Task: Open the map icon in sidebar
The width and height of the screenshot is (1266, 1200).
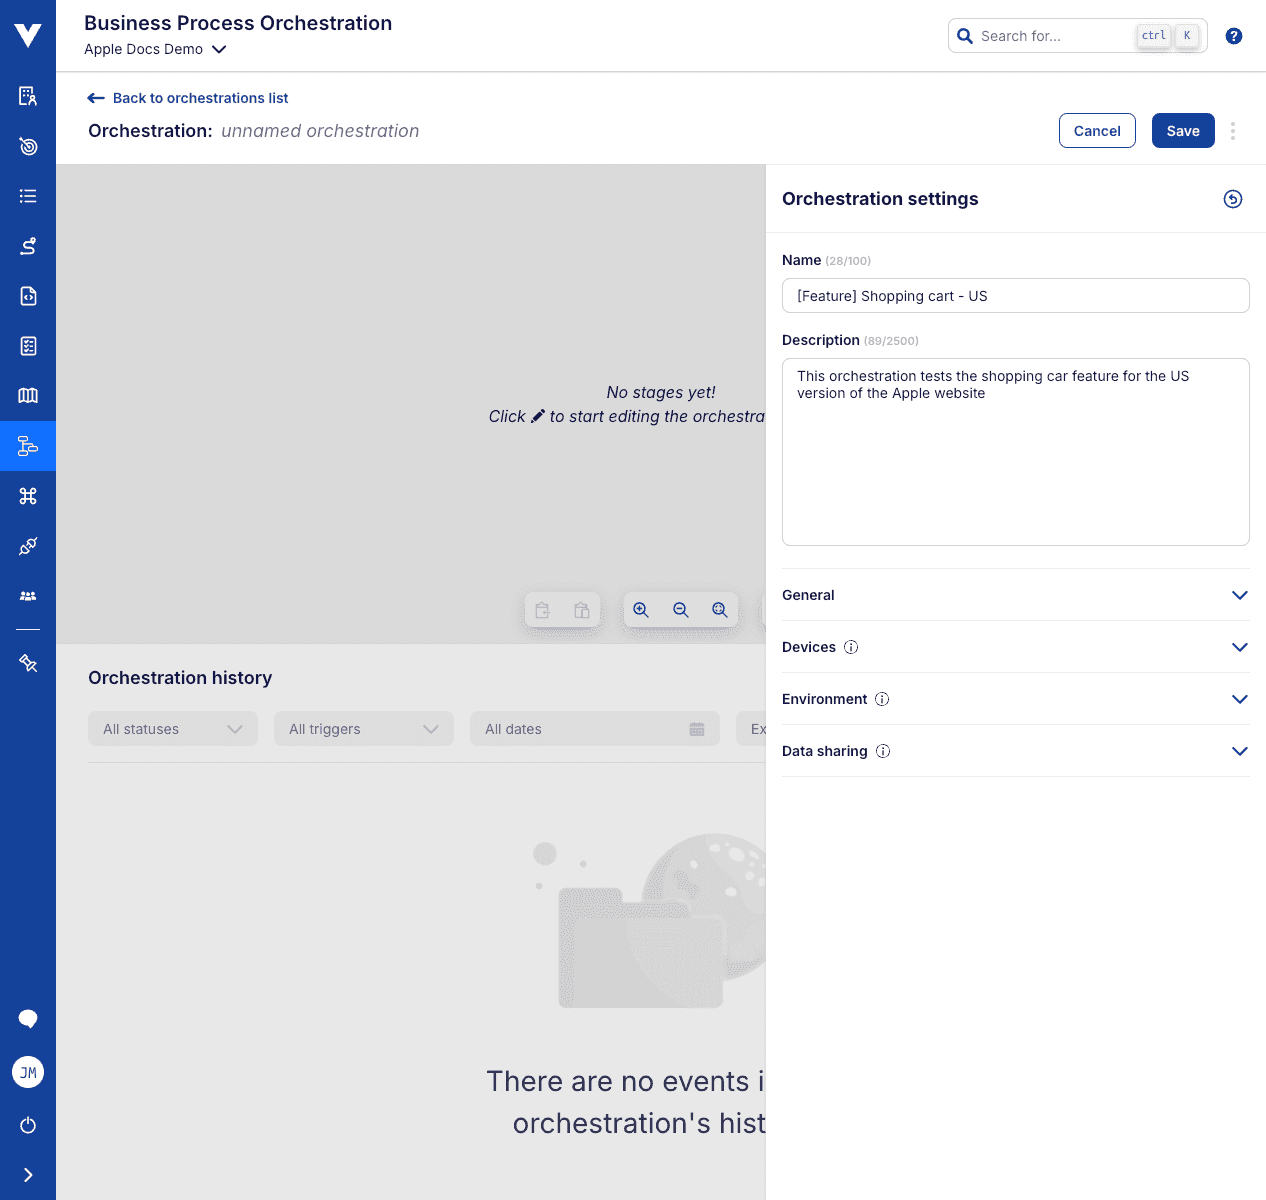Action: [28, 396]
